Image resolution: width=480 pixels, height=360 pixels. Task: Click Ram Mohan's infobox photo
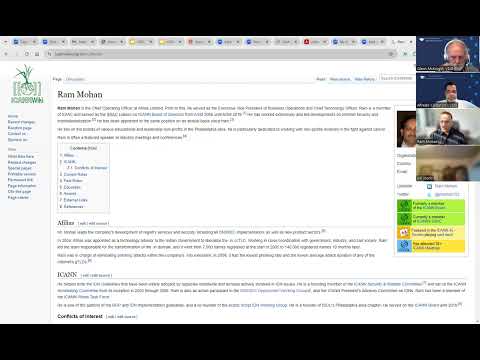point(406,129)
